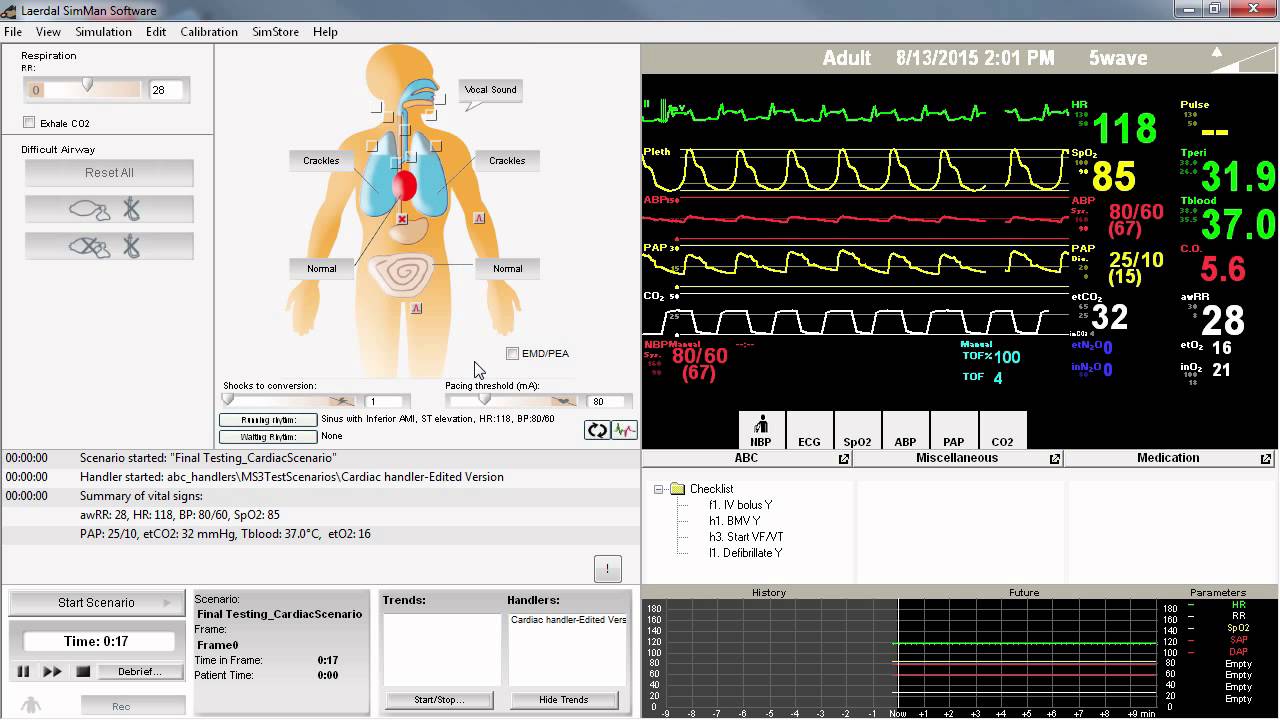
Task: Open the Debrief dialog
Action: [x=140, y=672]
